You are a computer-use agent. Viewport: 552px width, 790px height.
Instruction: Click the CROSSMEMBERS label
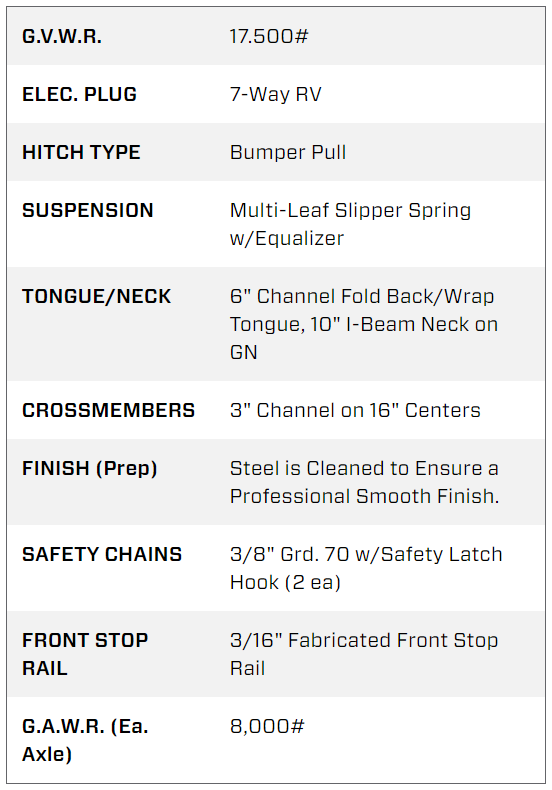(x=108, y=410)
